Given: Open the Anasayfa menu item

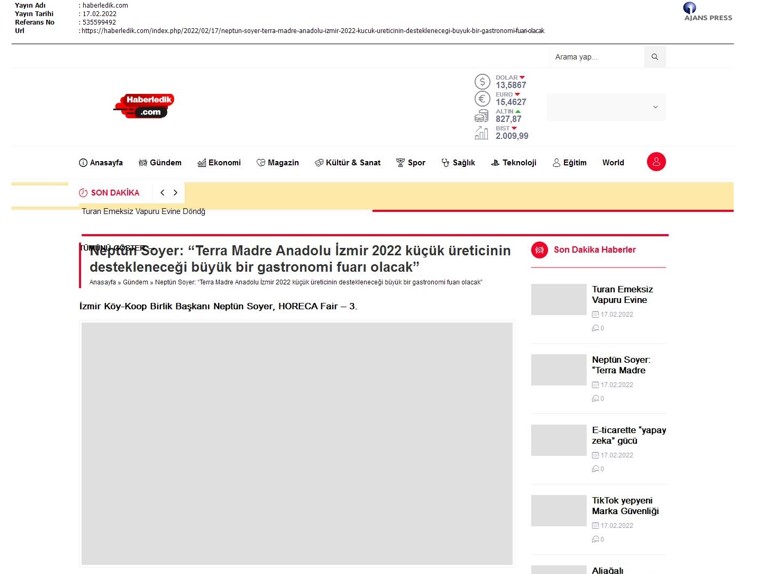Looking at the screenshot, I should coord(100,163).
